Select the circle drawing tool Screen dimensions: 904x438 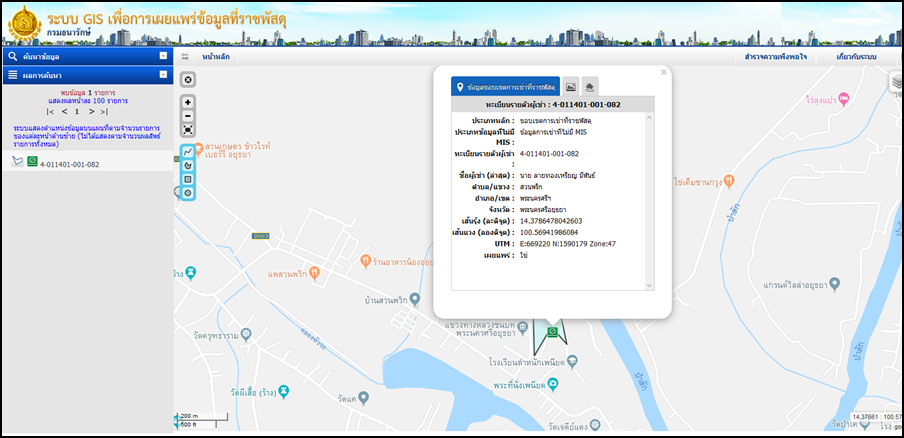coord(188,192)
